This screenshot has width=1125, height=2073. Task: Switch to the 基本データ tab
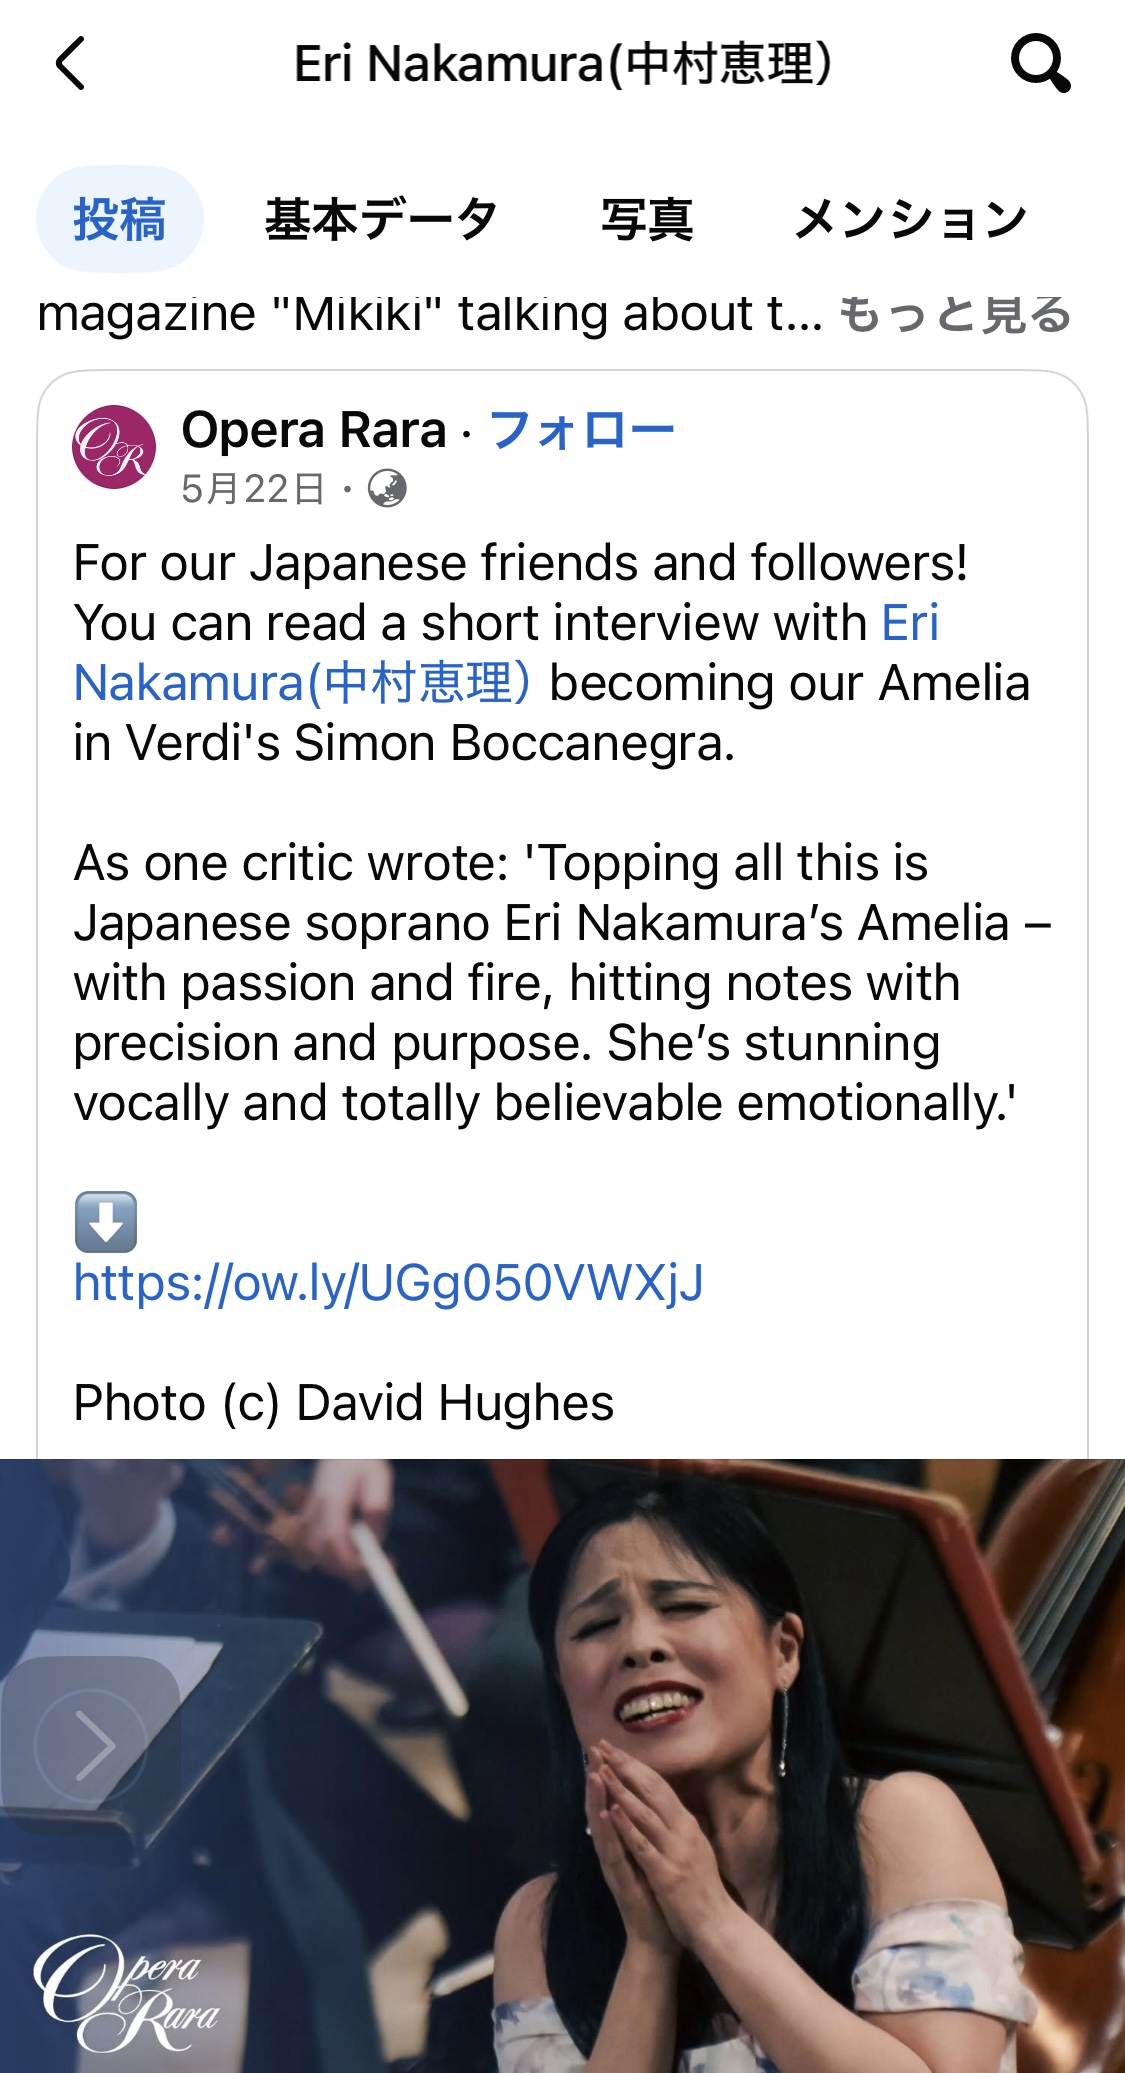coord(381,219)
